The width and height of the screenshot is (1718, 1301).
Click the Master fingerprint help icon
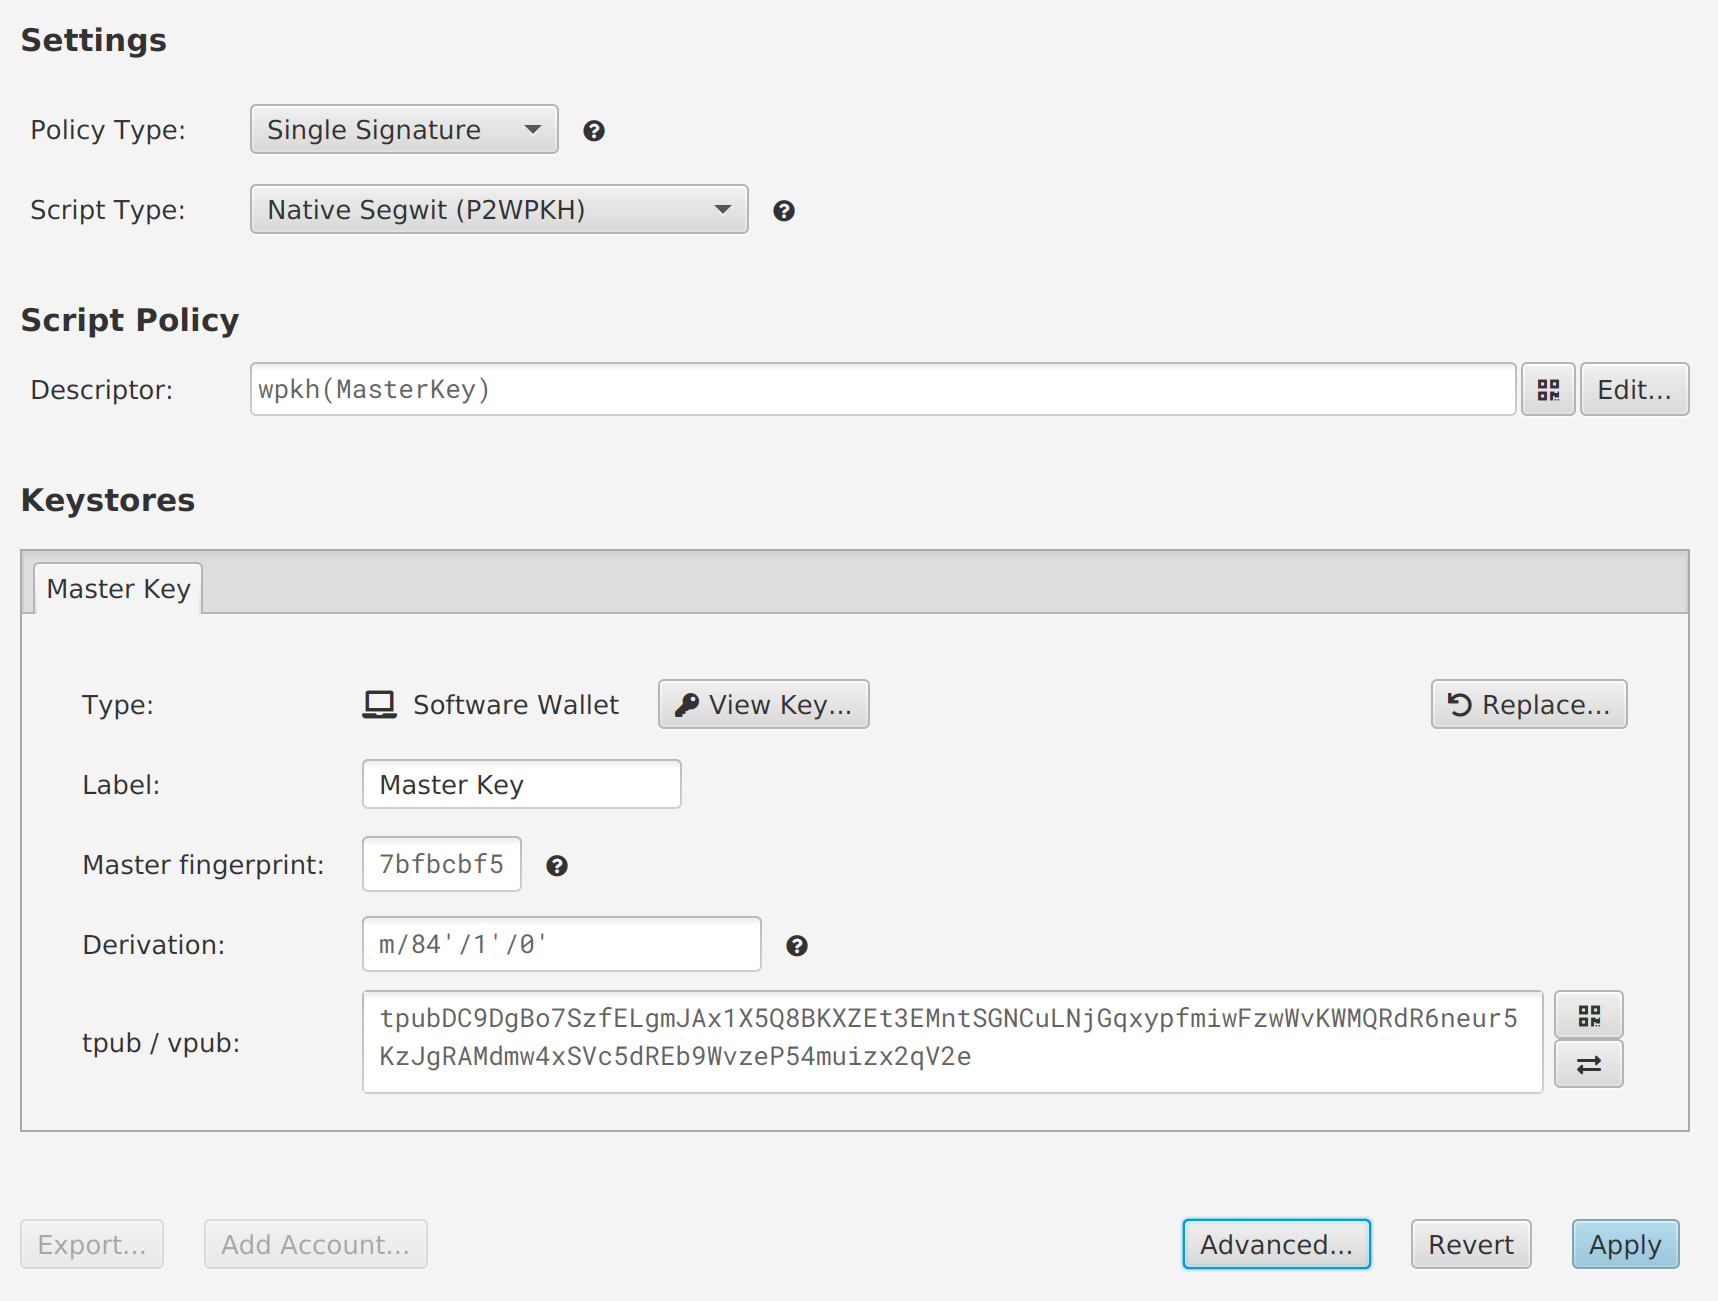(556, 866)
